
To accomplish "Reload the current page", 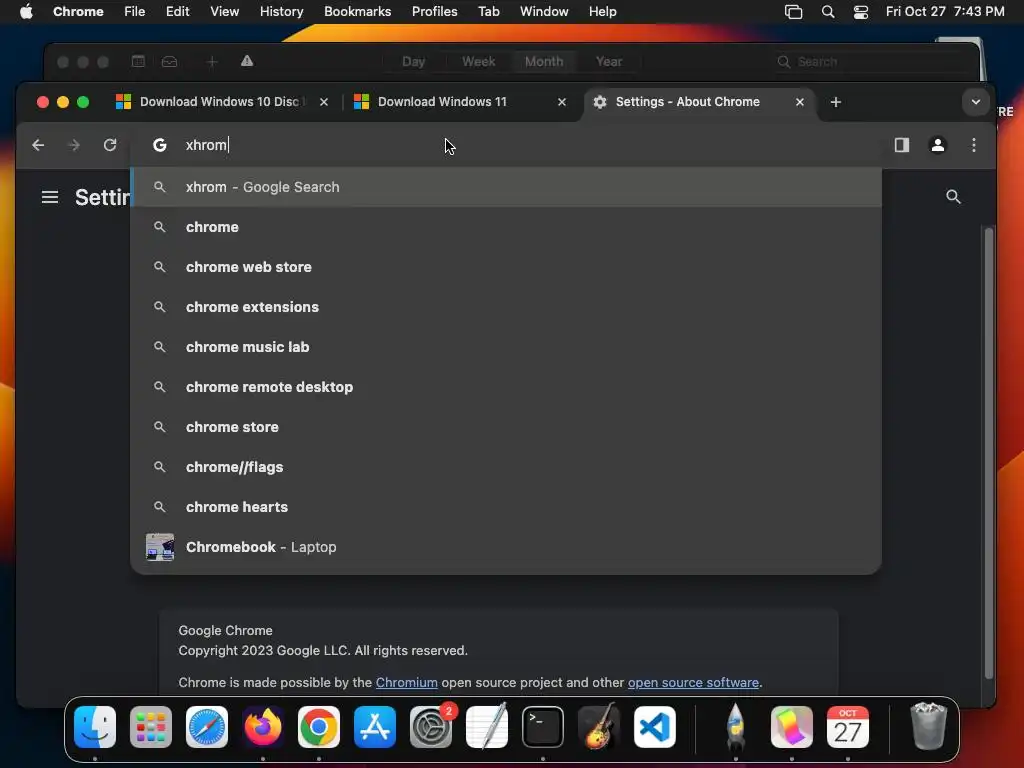I will coord(110,145).
